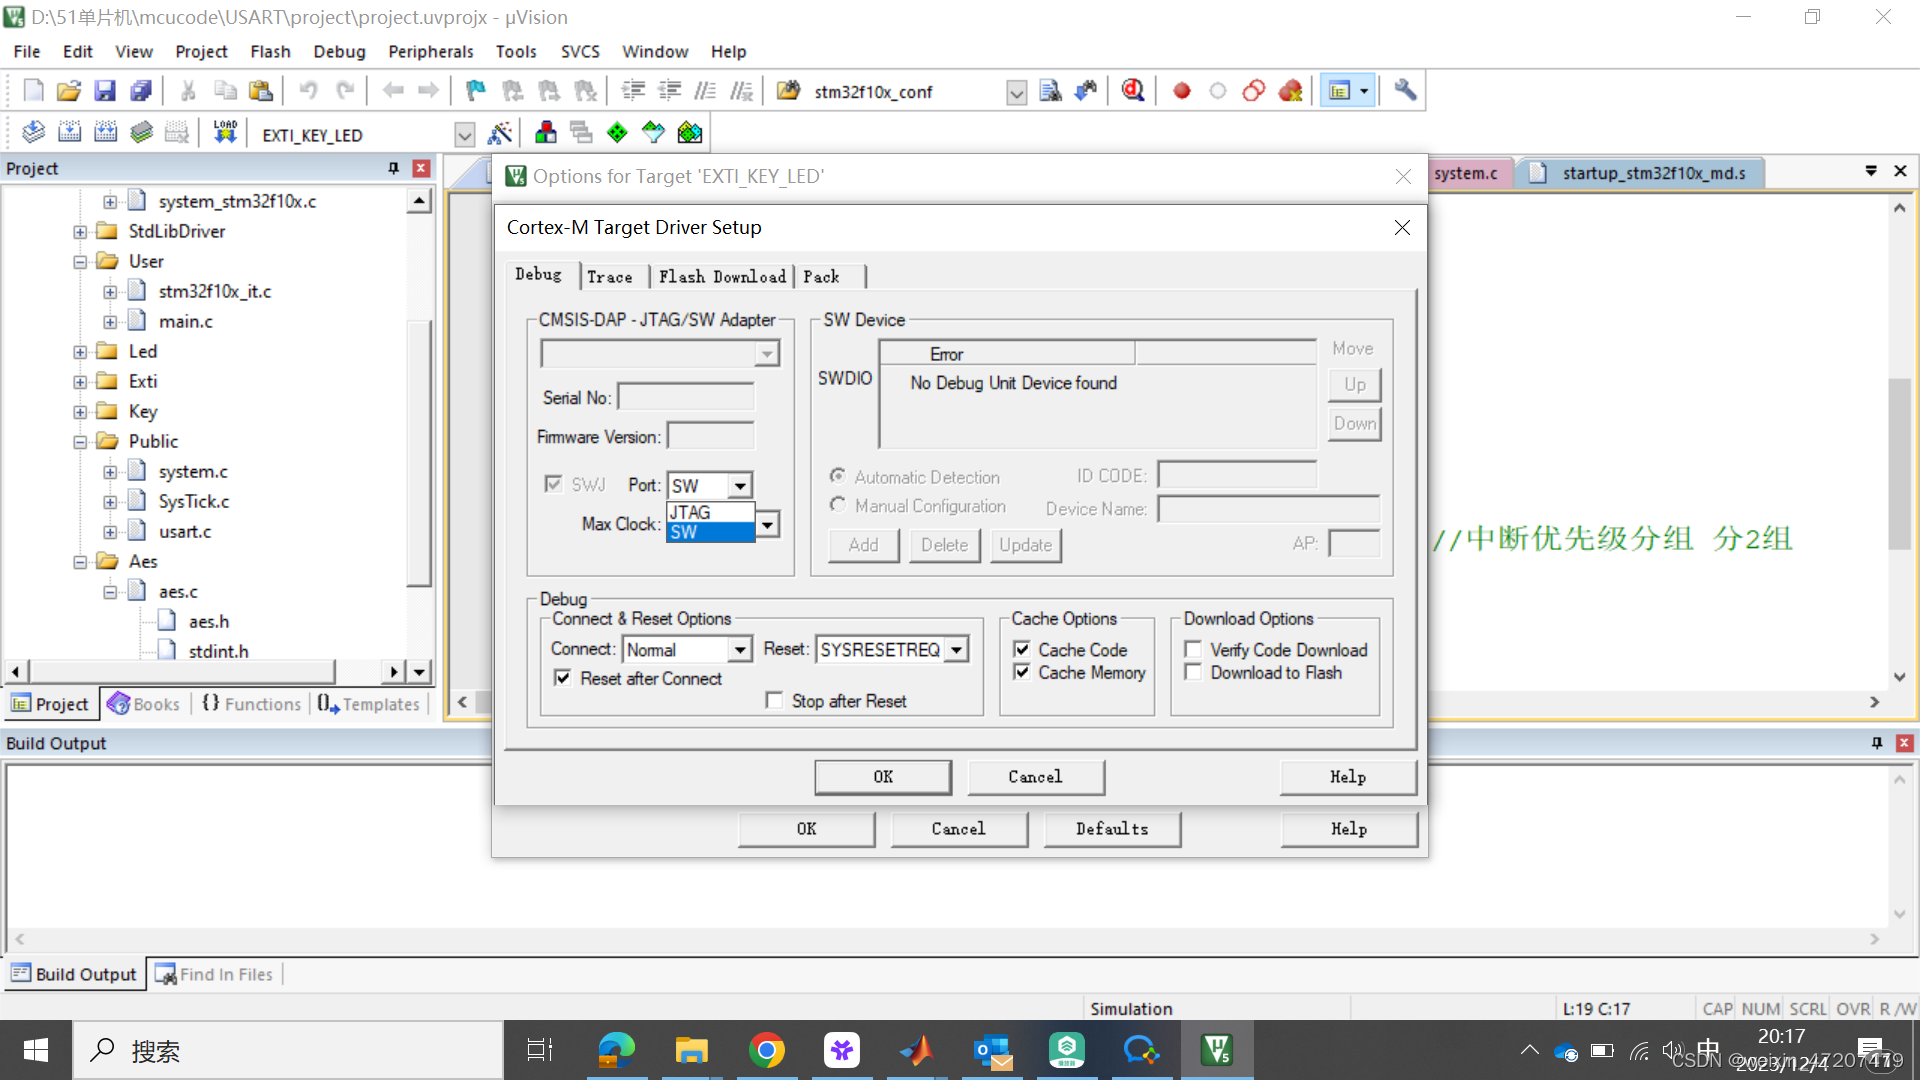
Task: Toggle Reset after Connect checkbox
Action: tap(563, 678)
